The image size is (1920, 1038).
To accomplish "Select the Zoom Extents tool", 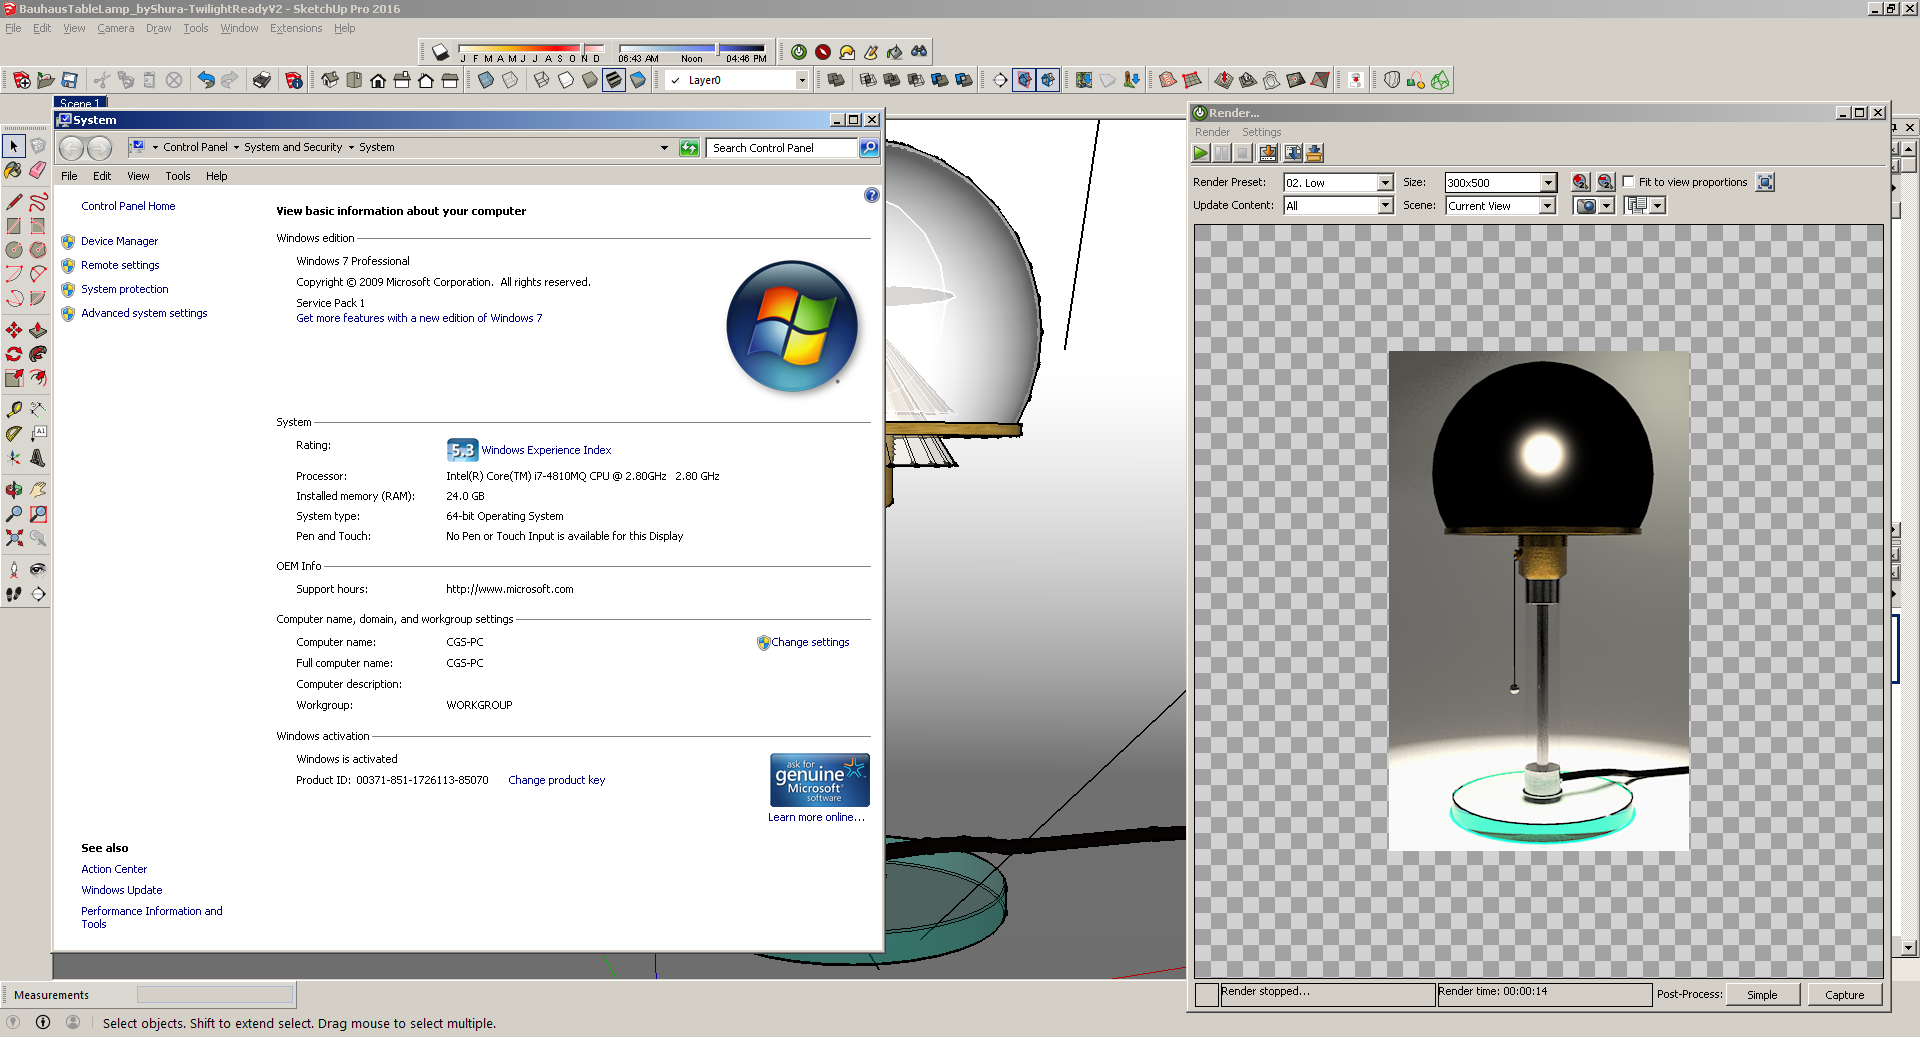I will (x=14, y=538).
